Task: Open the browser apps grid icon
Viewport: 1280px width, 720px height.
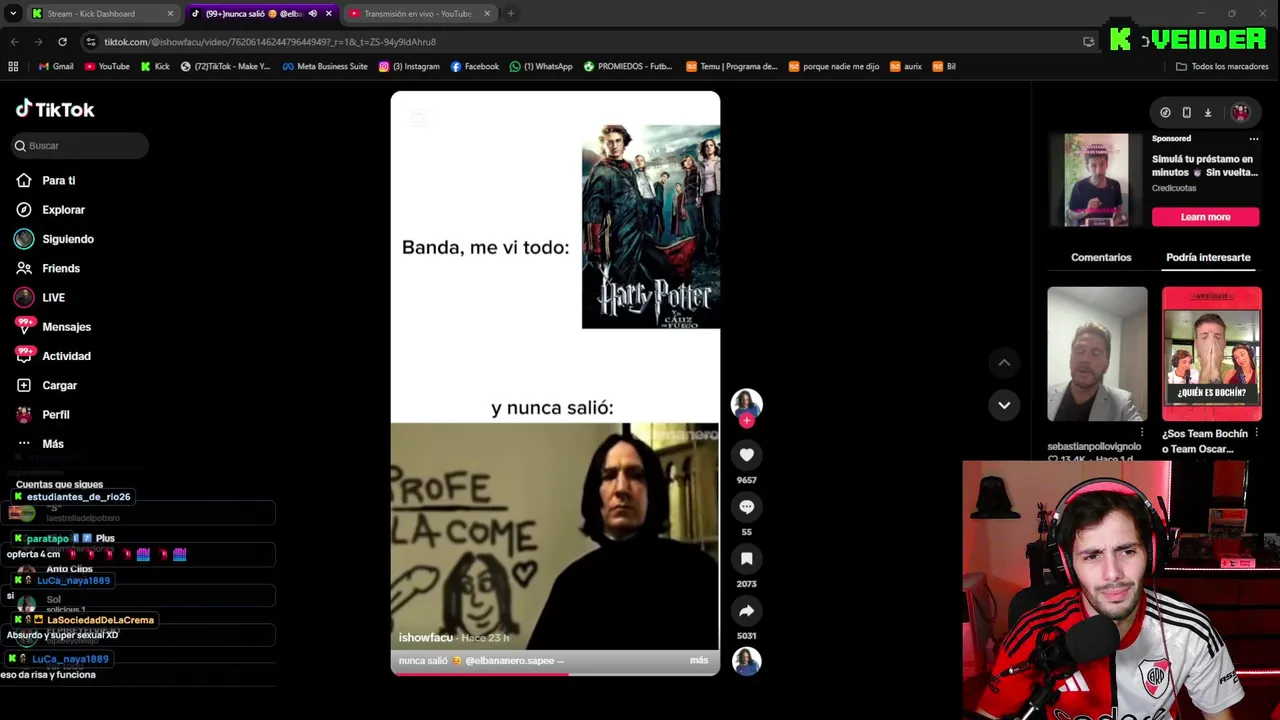Action: point(13,67)
